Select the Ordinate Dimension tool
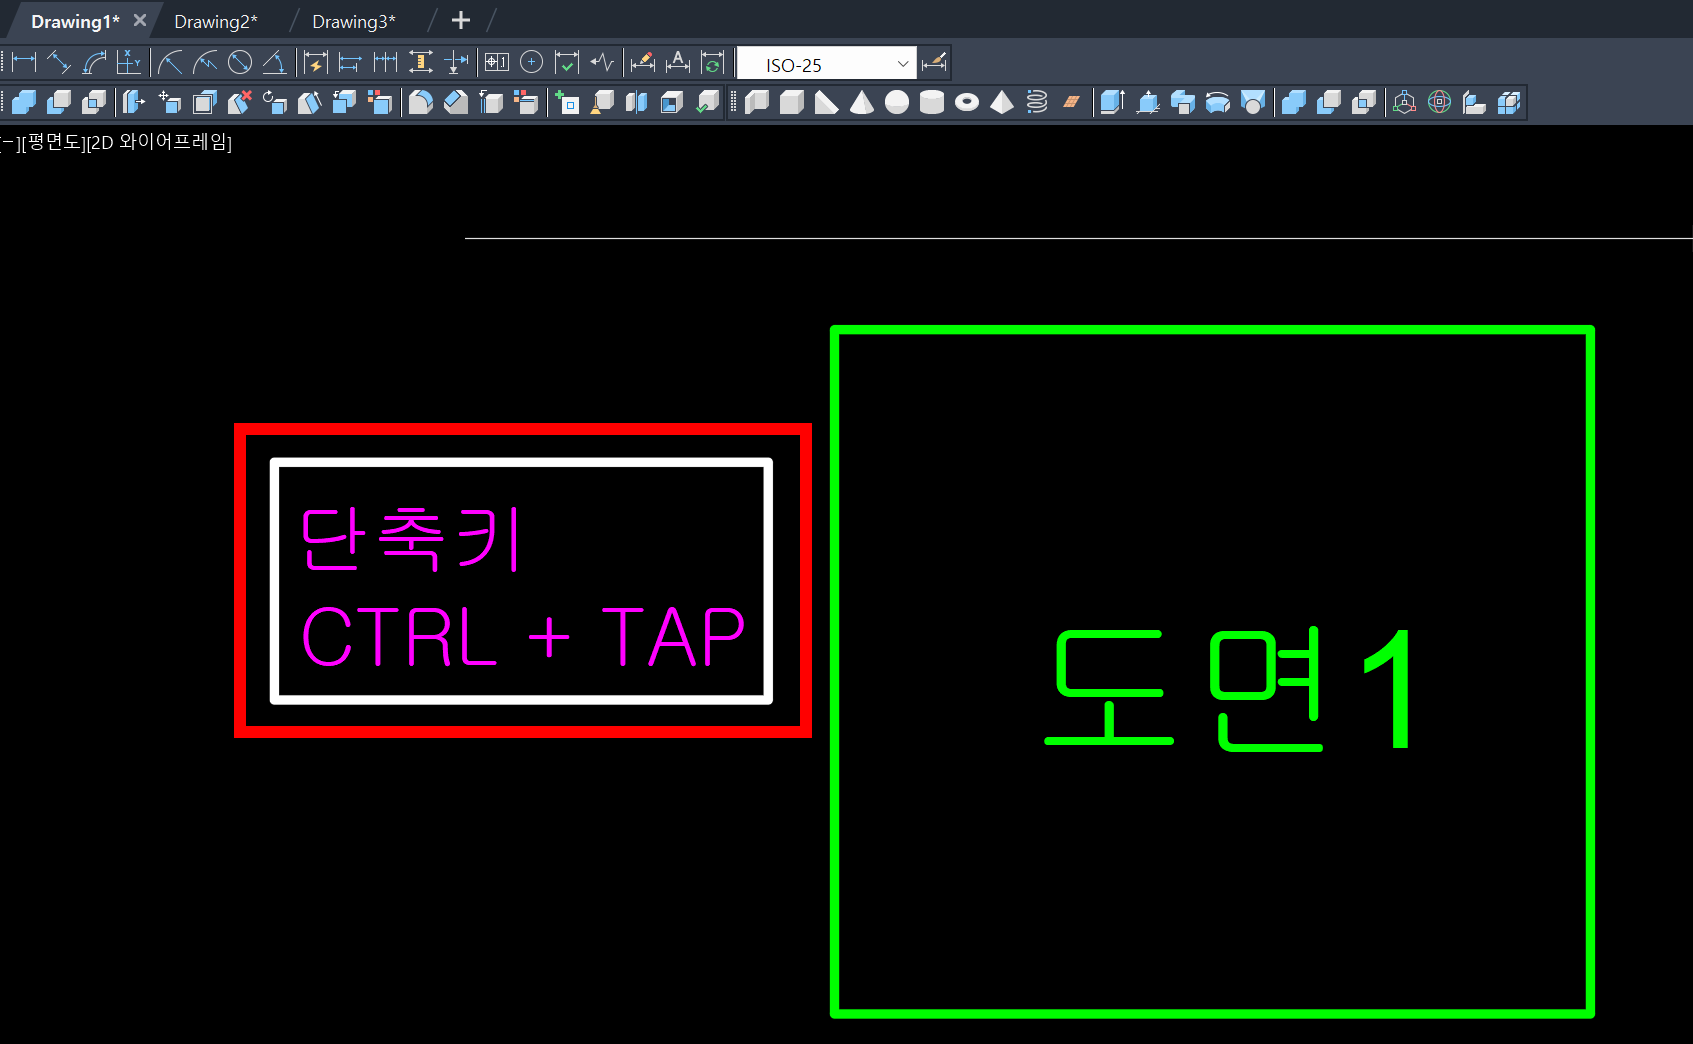 tap(128, 62)
